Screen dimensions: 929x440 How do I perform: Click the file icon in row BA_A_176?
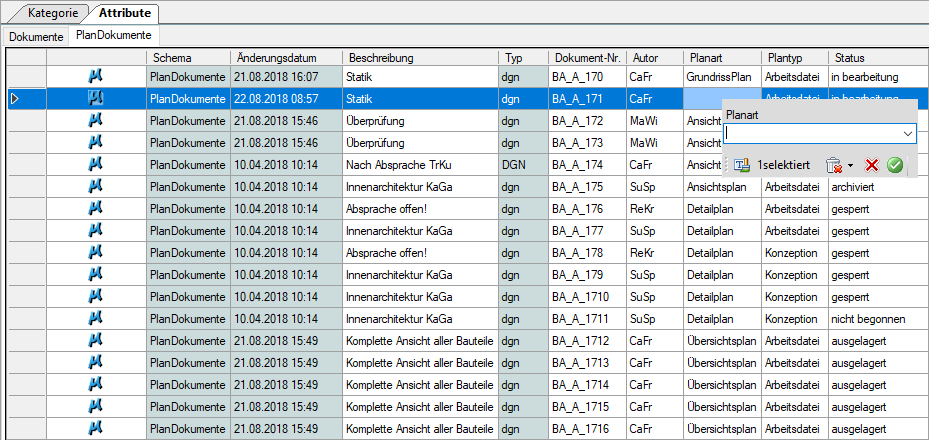click(x=96, y=208)
